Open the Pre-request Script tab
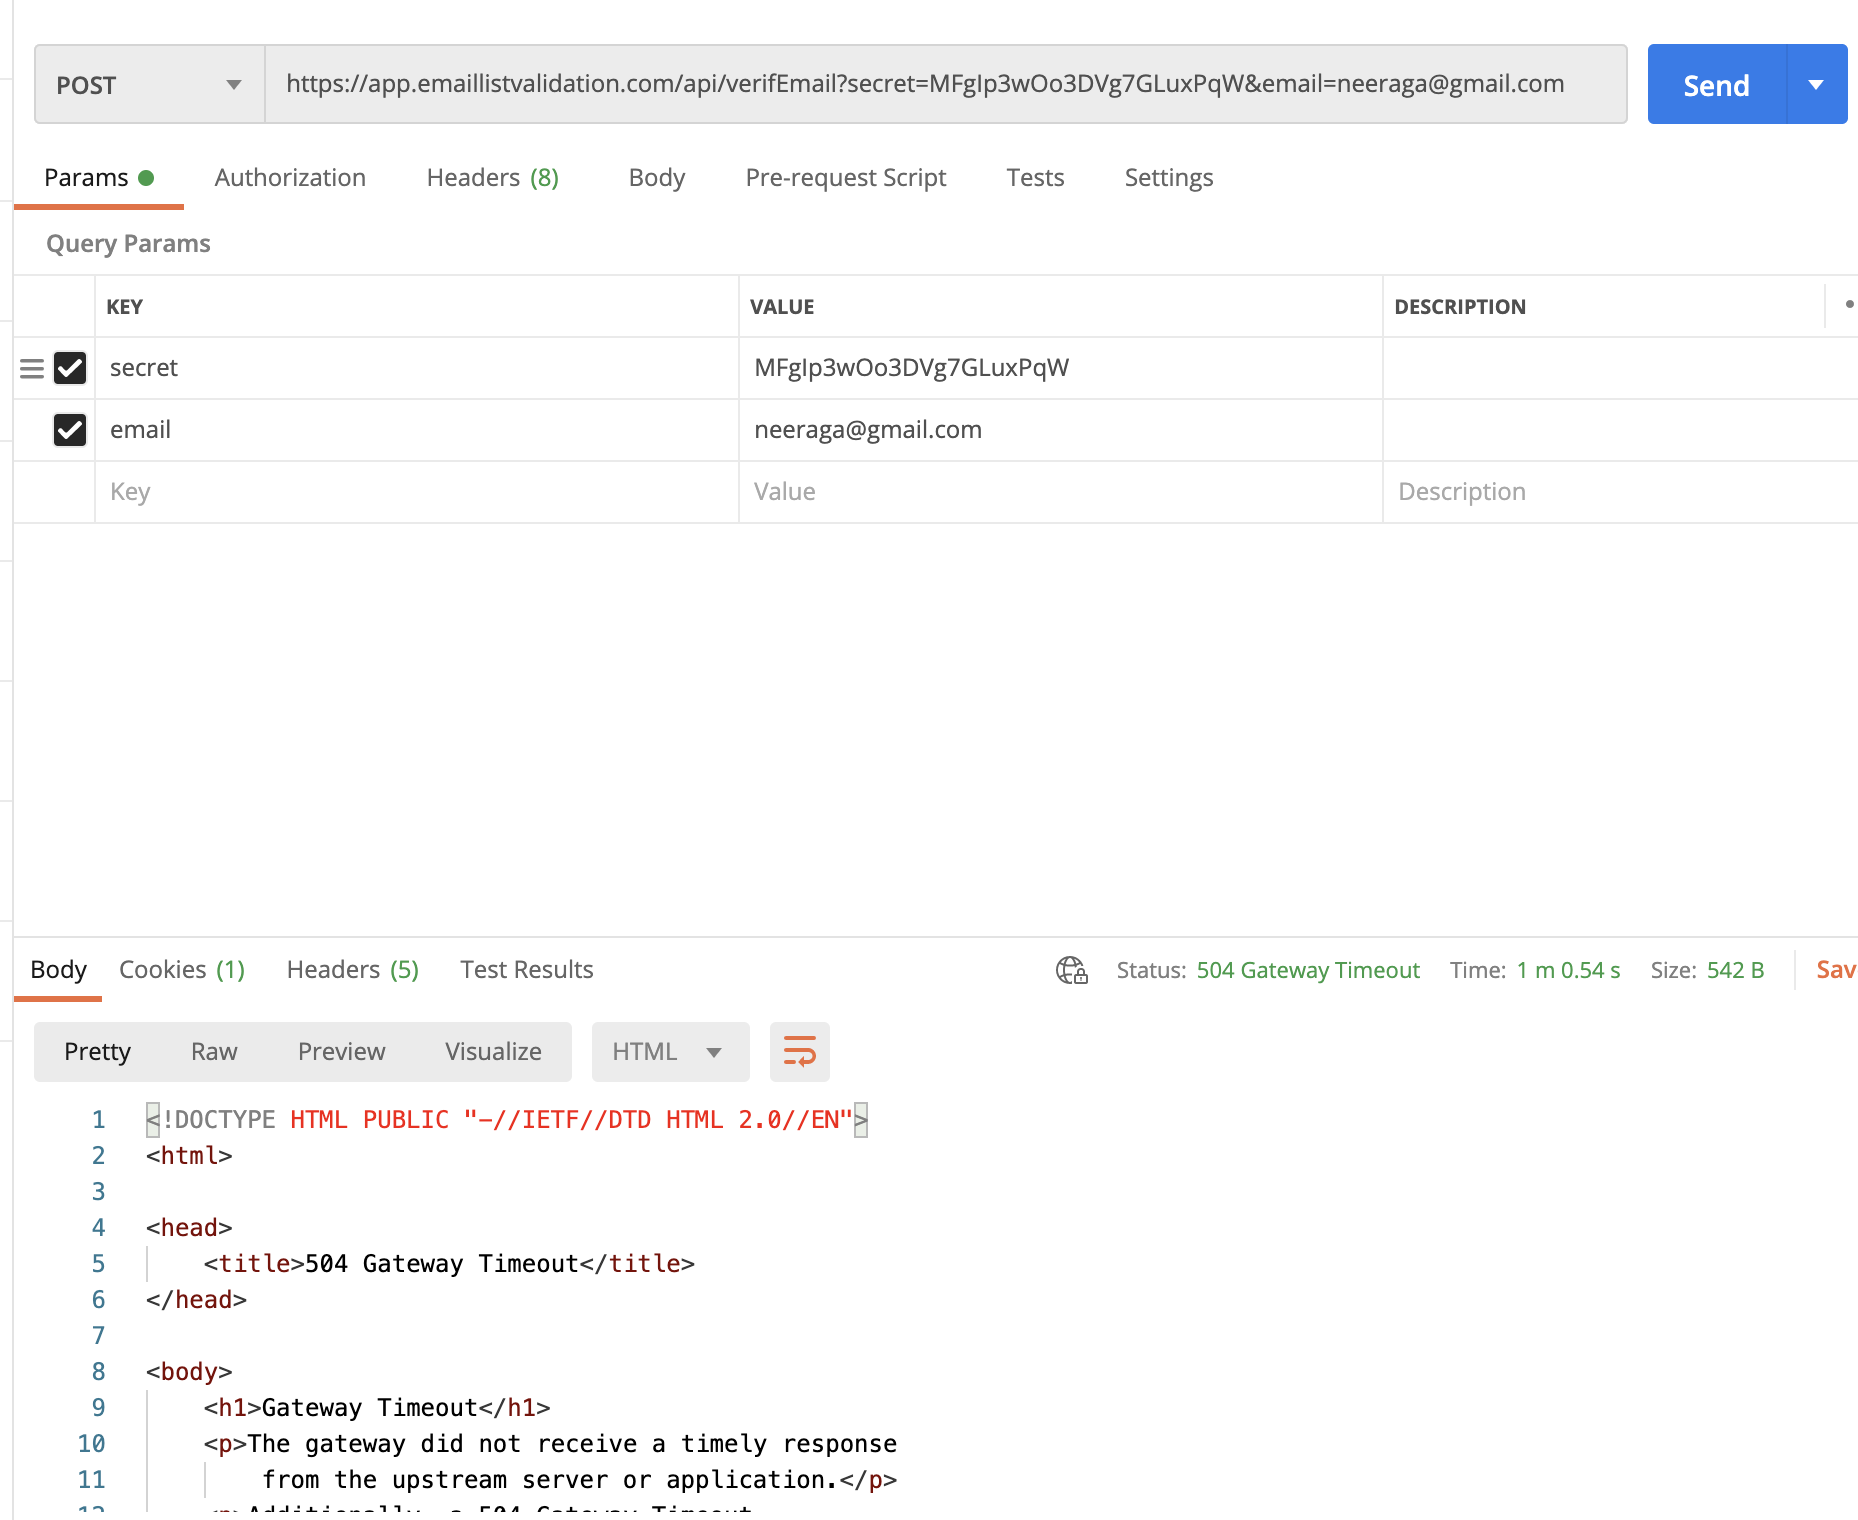Viewport: 1858px width, 1520px height. pyautogui.click(x=846, y=178)
